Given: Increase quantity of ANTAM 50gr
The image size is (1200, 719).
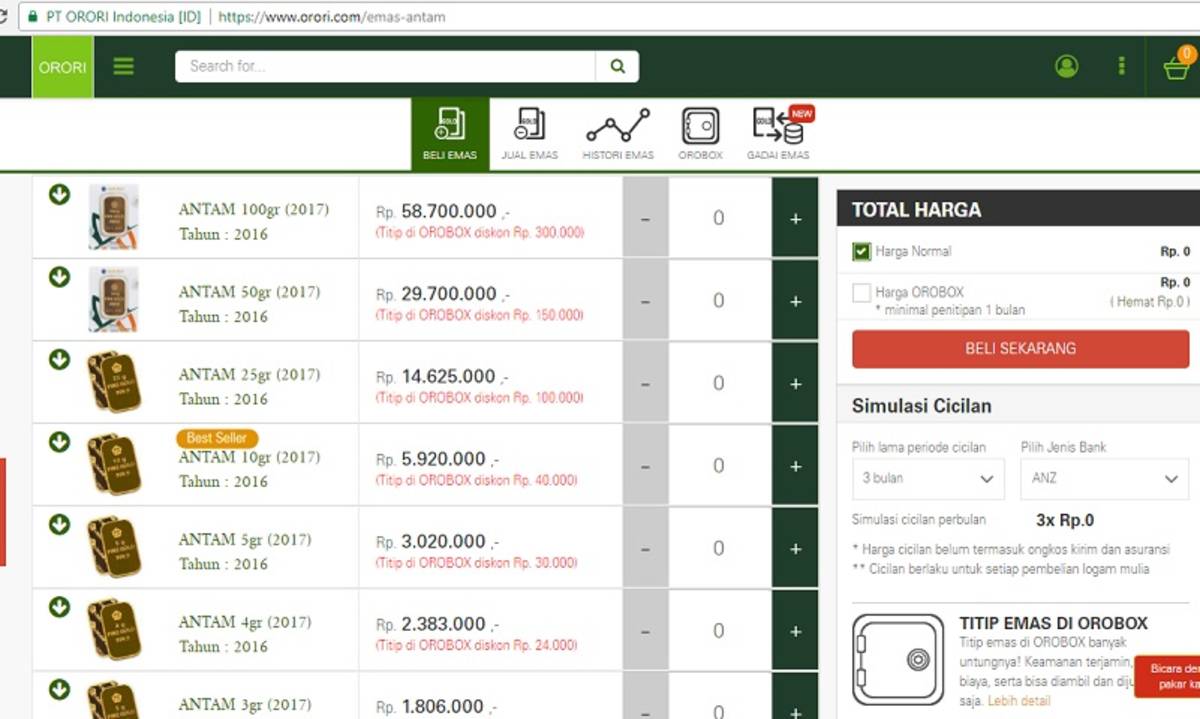Looking at the screenshot, I should coord(795,301).
